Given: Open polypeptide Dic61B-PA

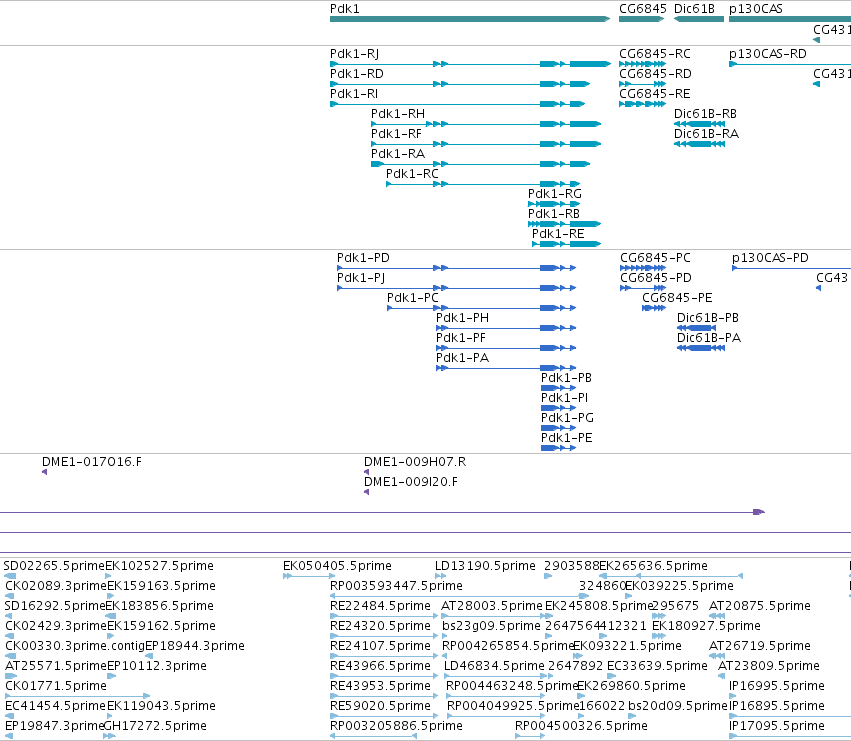Looking at the screenshot, I should click(x=709, y=338).
